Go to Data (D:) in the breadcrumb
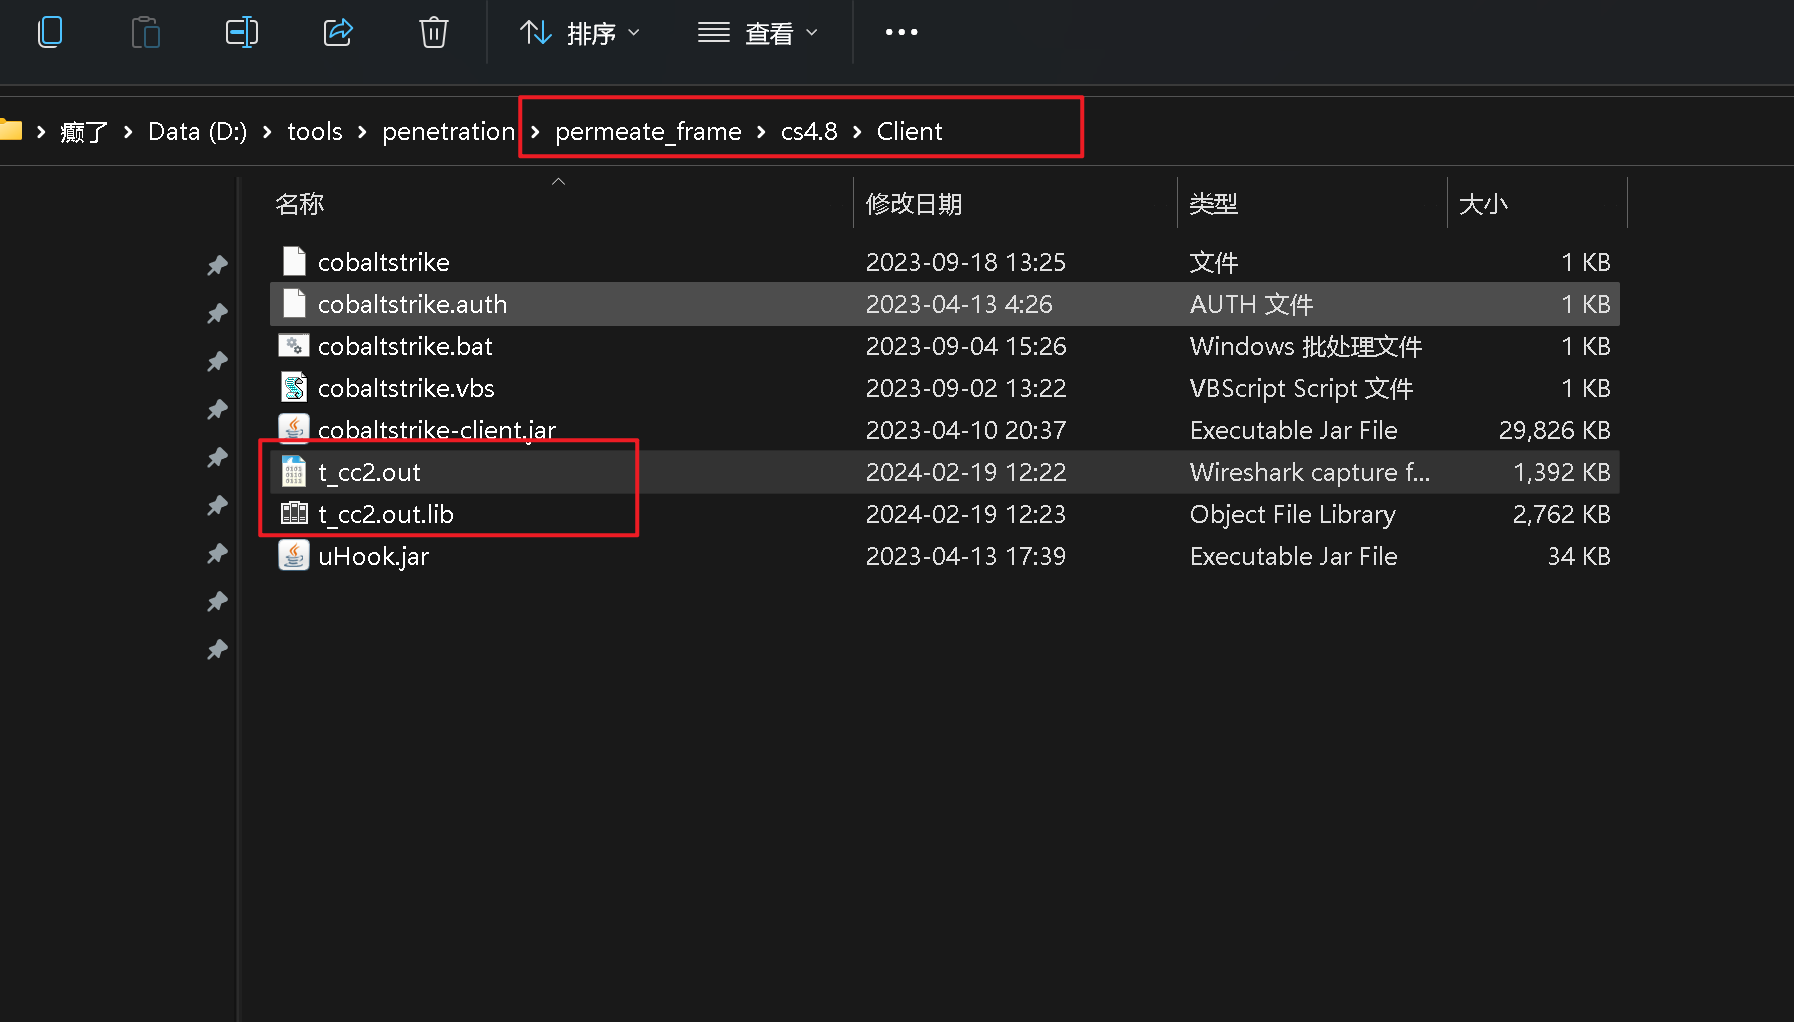1794x1022 pixels. click(x=197, y=131)
